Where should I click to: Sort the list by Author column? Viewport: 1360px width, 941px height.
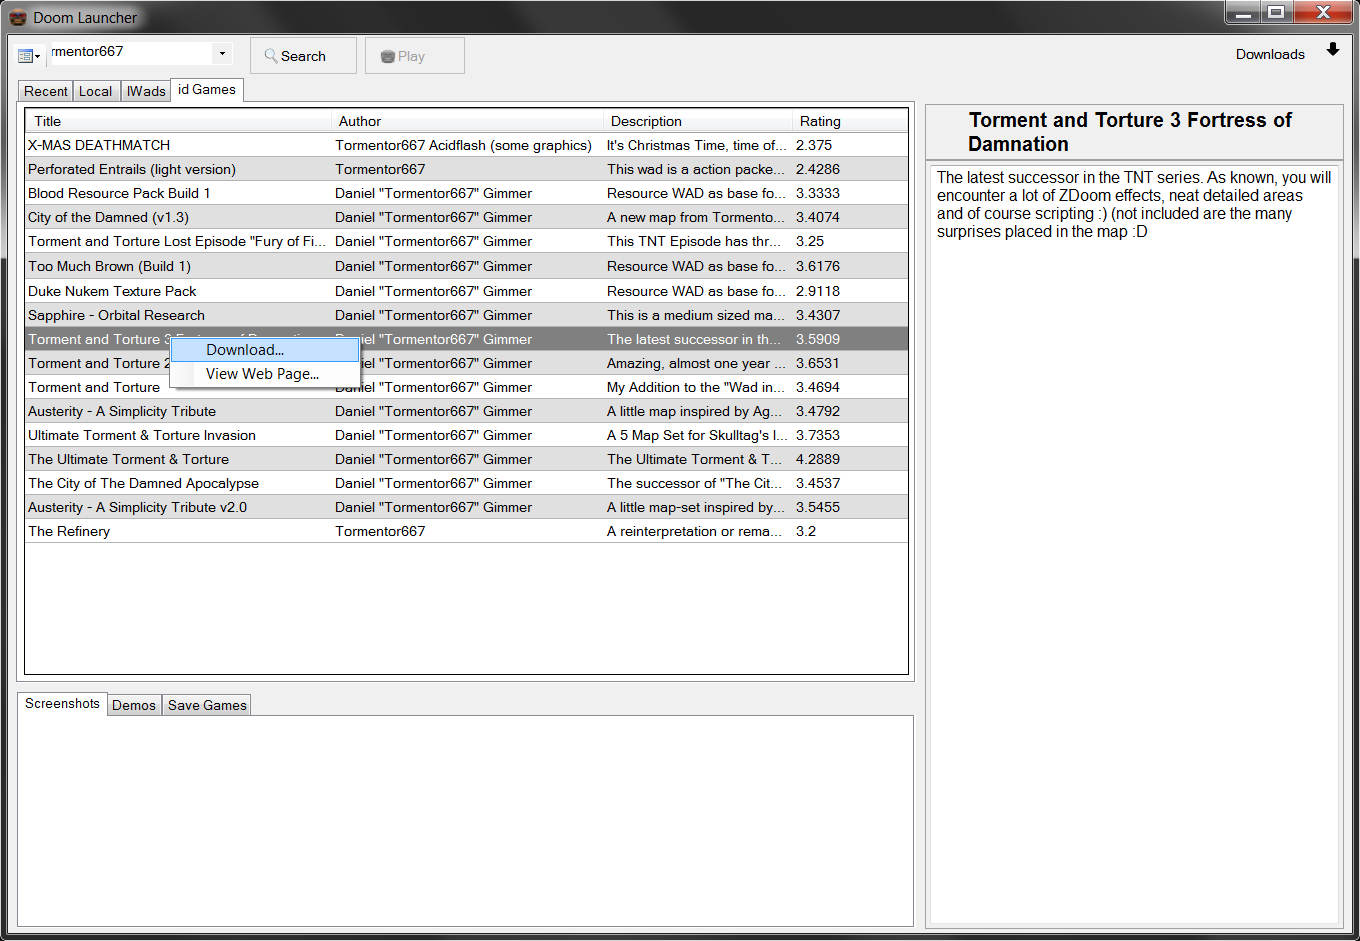pos(360,121)
